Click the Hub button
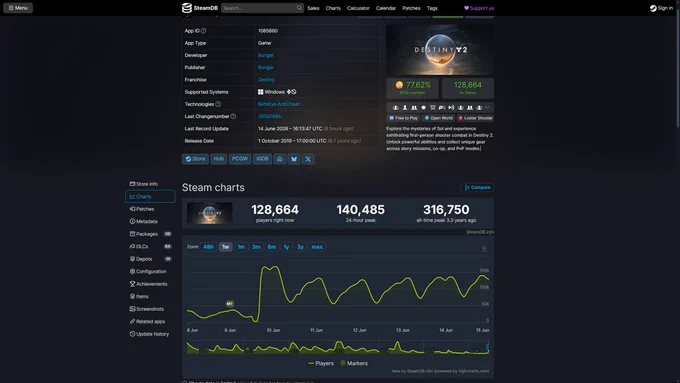 [x=219, y=159]
